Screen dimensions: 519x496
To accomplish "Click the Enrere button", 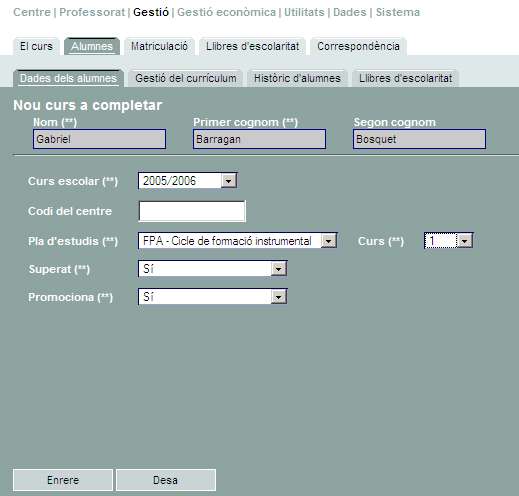I will coord(63,480).
